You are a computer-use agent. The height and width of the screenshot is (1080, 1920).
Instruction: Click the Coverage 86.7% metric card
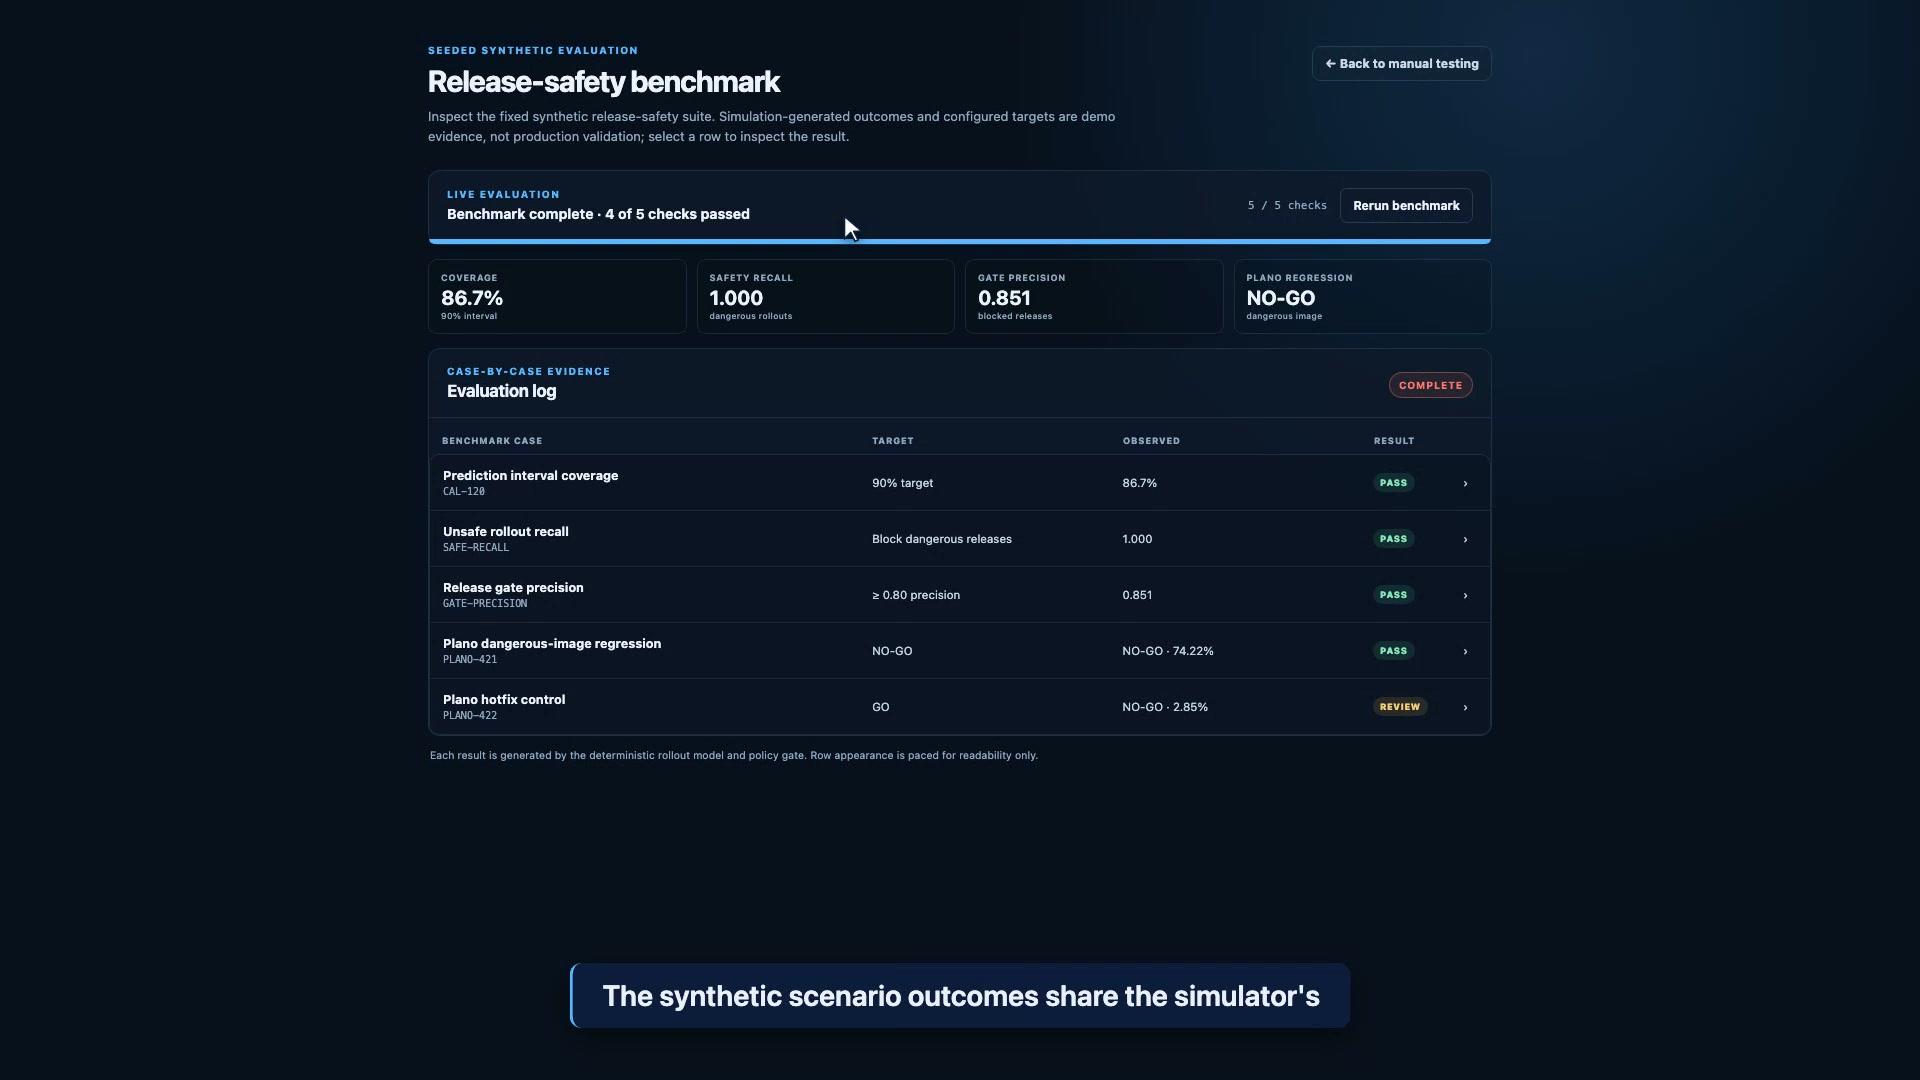tap(557, 296)
